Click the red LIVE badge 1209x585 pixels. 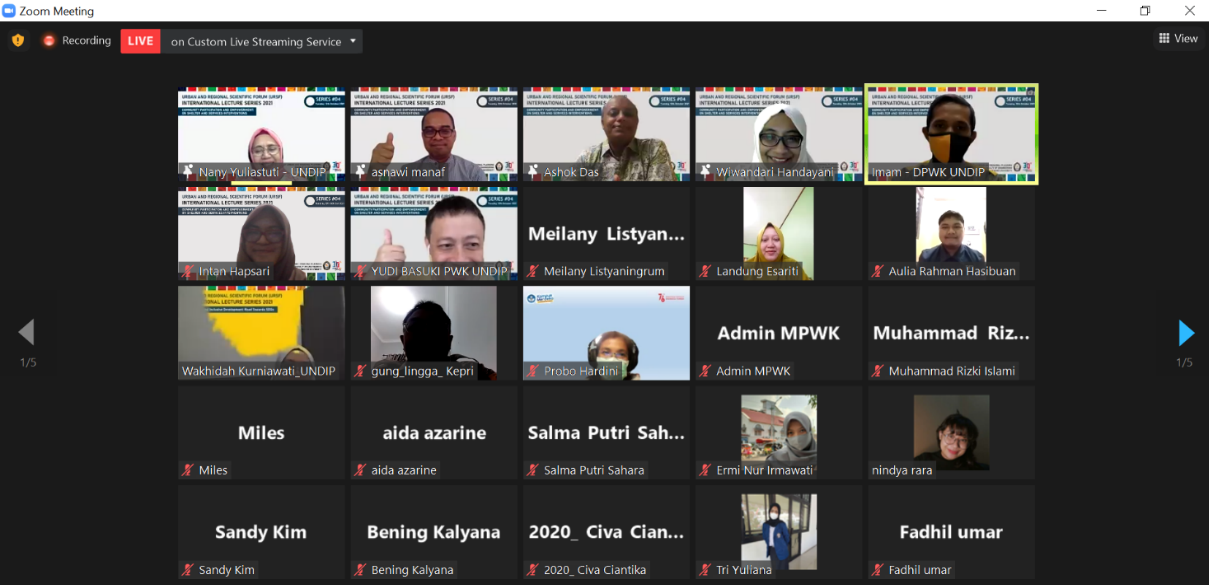click(x=140, y=41)
